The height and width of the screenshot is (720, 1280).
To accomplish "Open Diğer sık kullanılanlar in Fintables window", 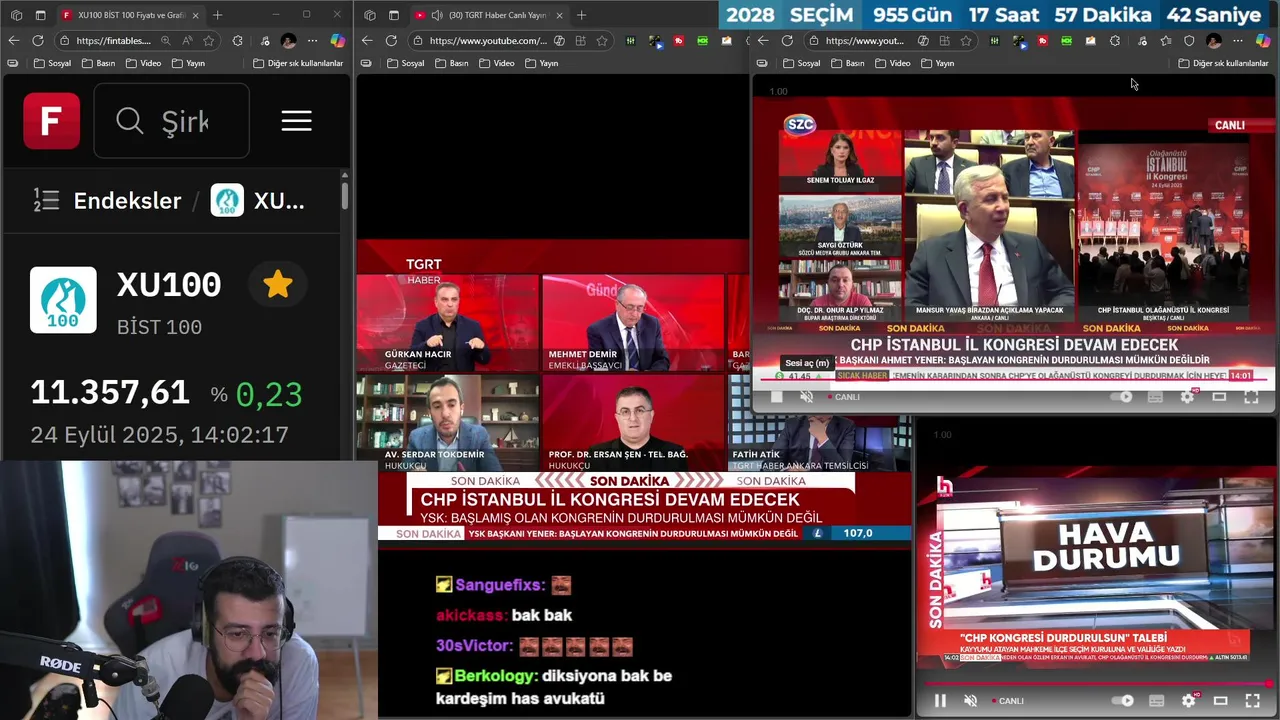I will 297,63.
